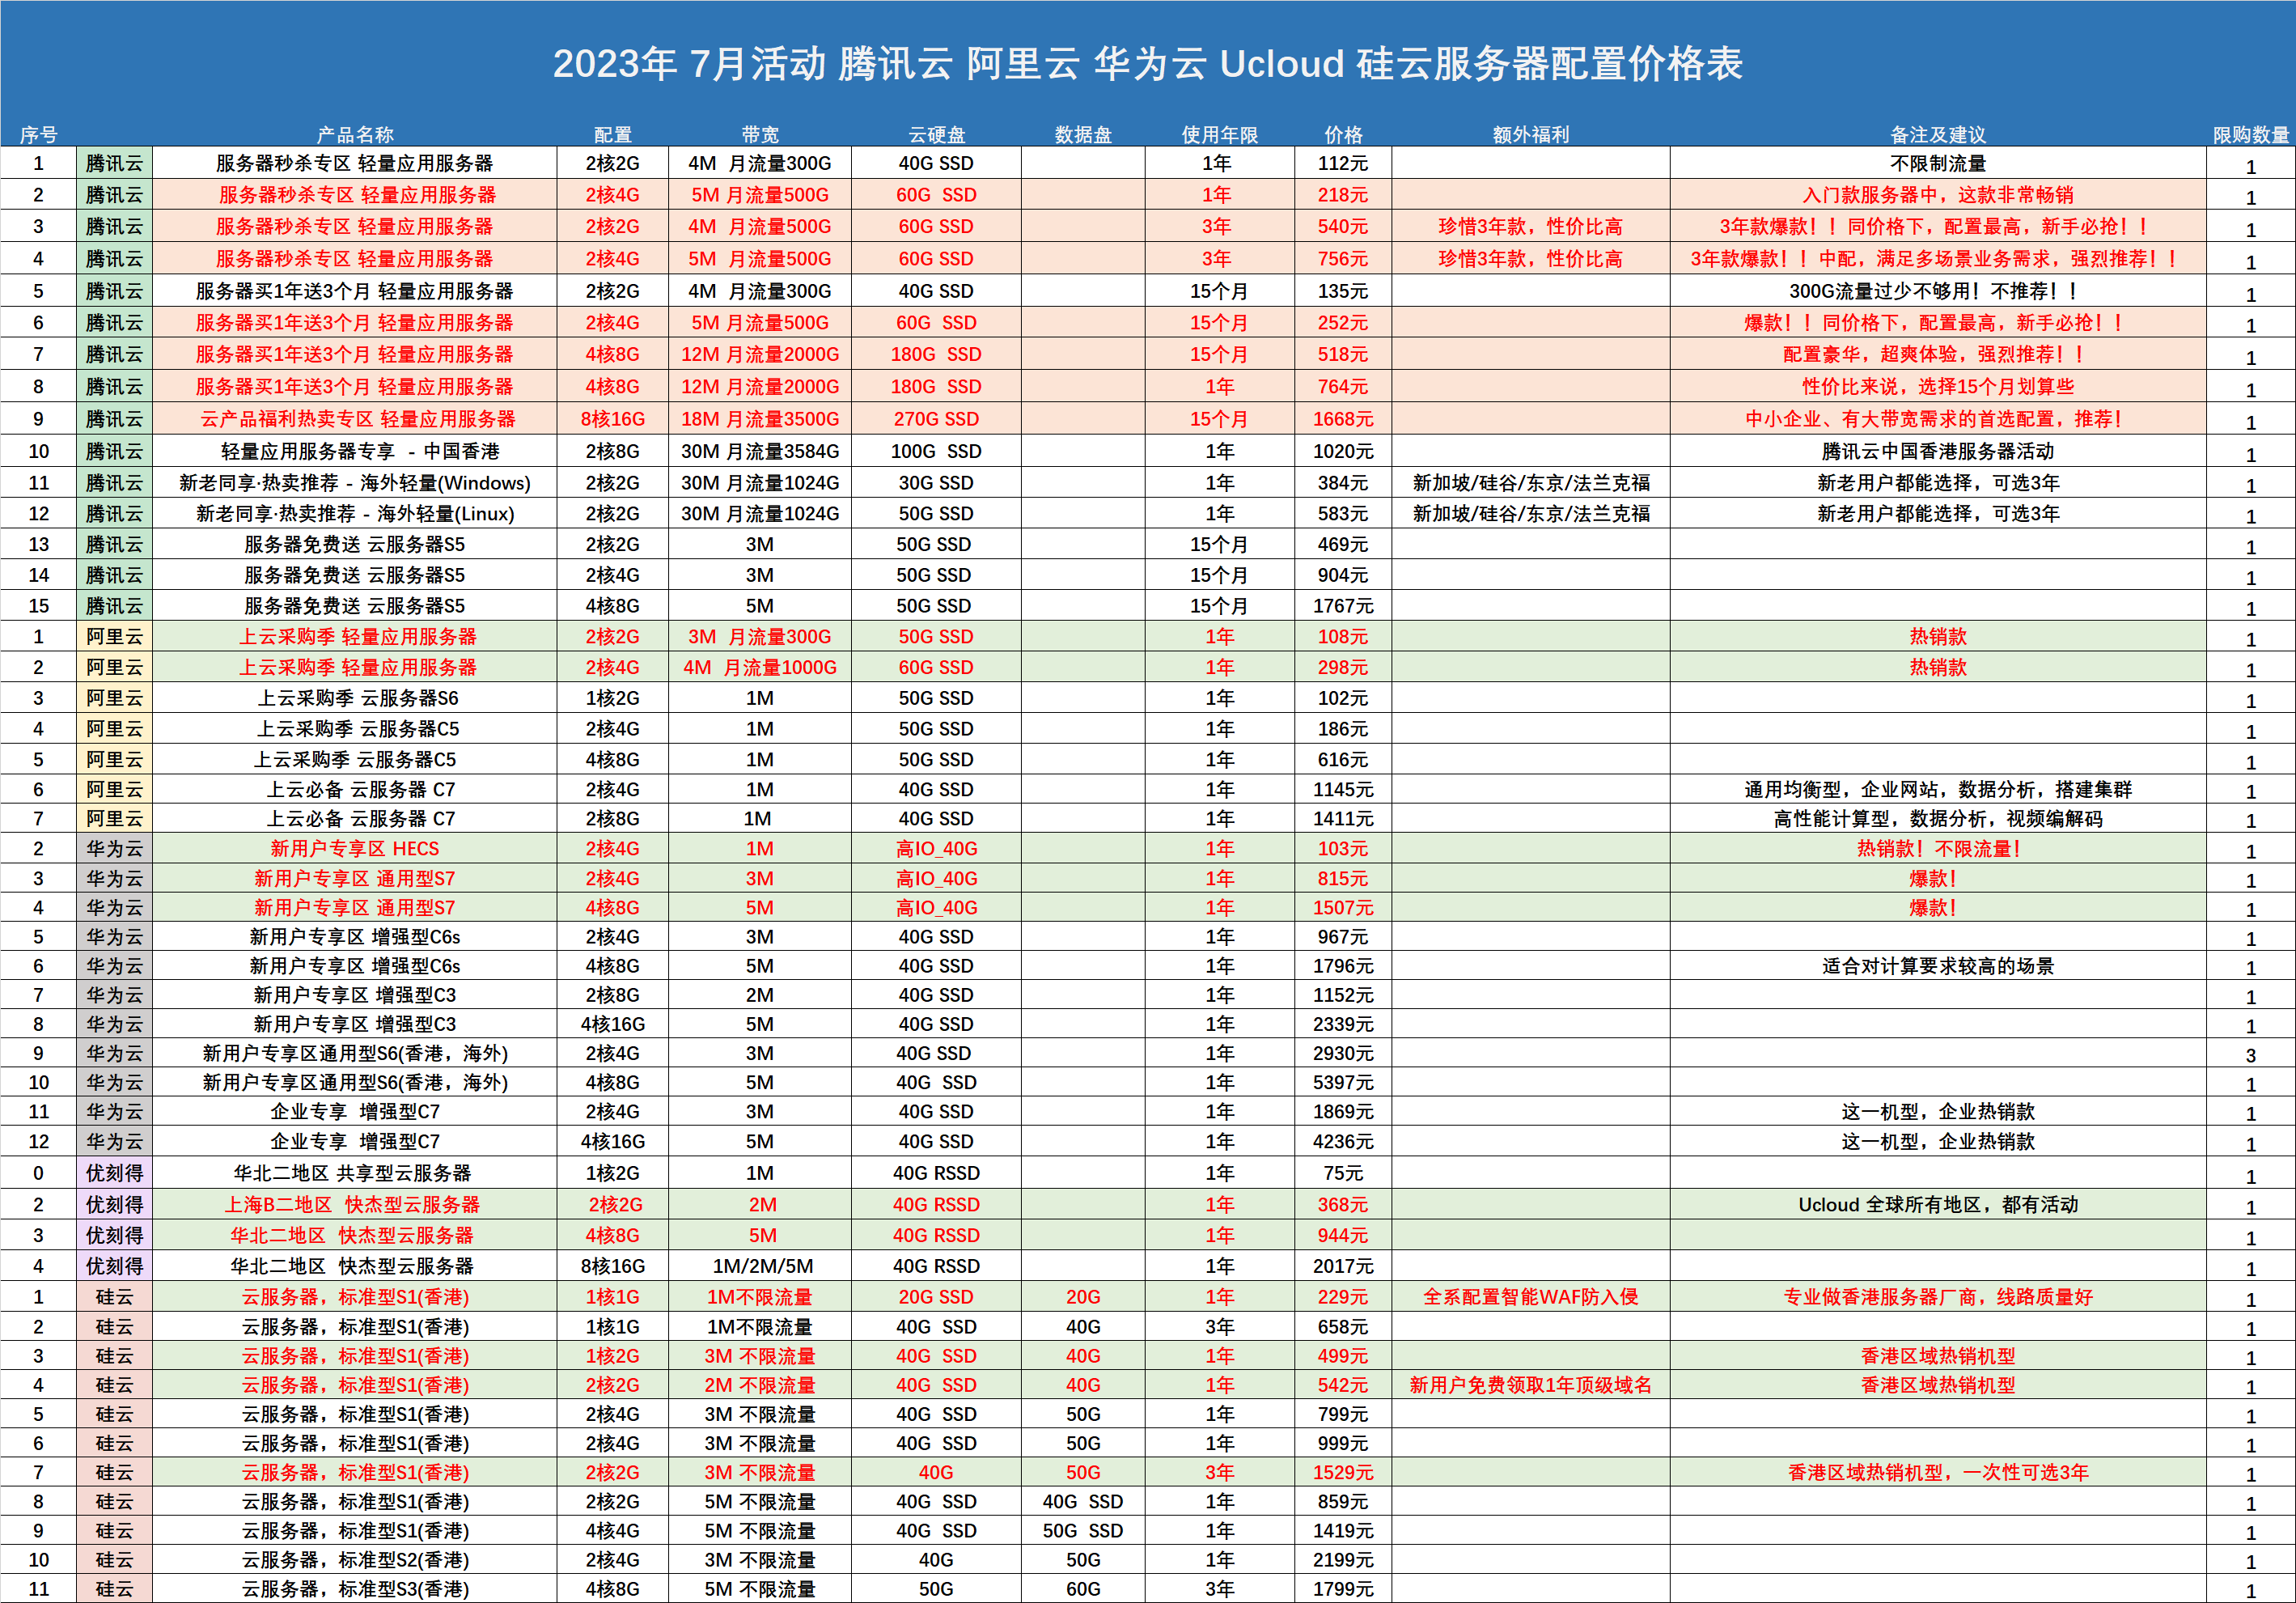Select price cell '5397元'

(1343, 1083)
